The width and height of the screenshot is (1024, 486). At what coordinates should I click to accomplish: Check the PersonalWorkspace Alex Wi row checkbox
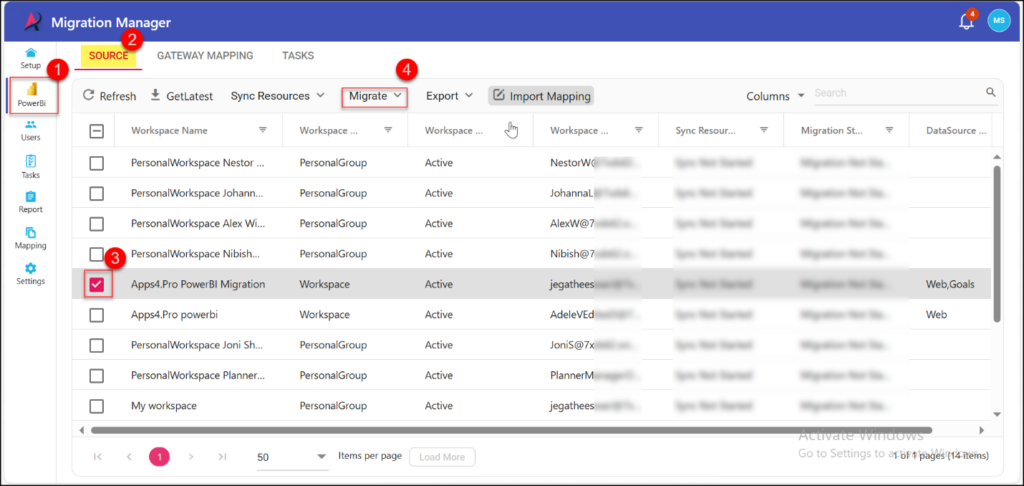coord(96,223)
